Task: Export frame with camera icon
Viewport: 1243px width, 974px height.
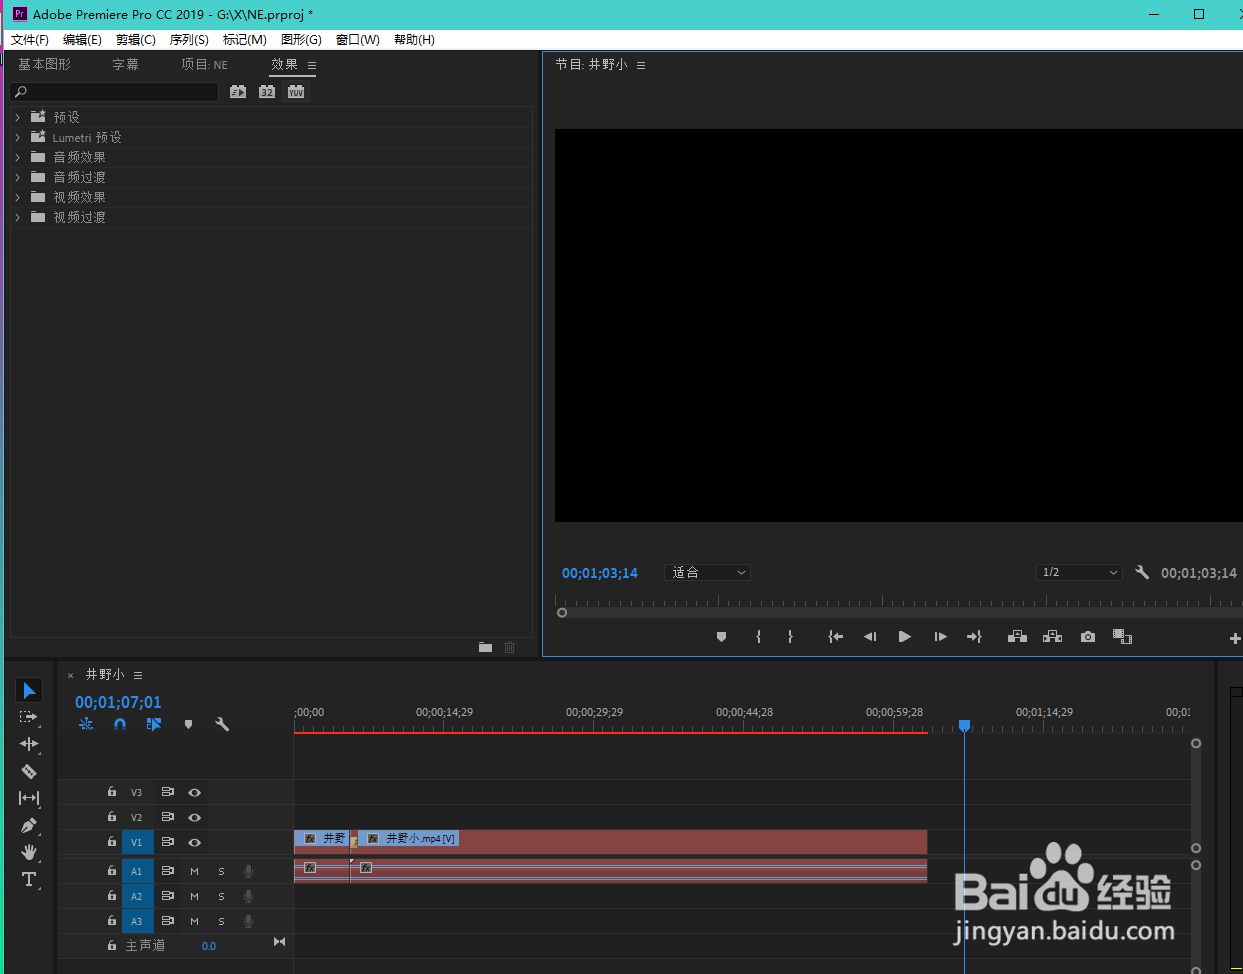Action: click(1088, 637)
